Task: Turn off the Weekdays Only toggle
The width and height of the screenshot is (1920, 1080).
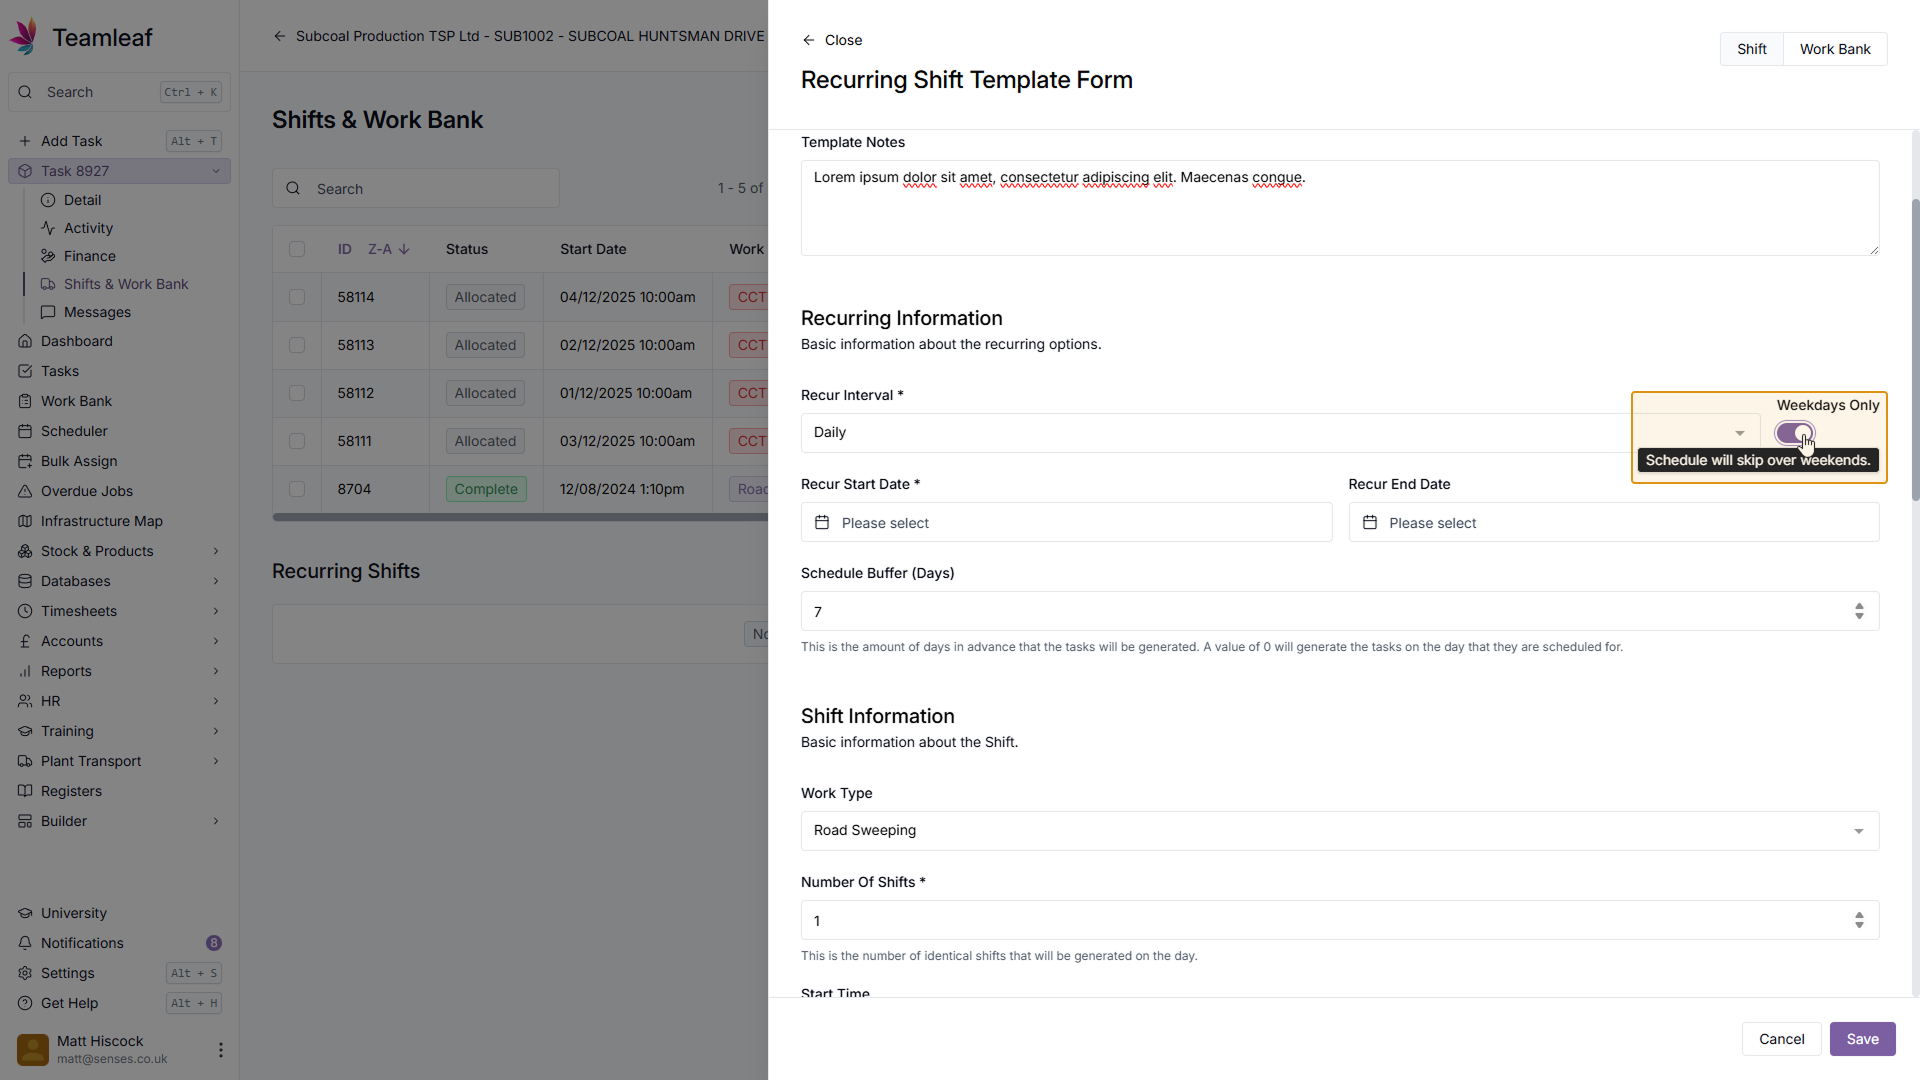Action: point(1794,433)
